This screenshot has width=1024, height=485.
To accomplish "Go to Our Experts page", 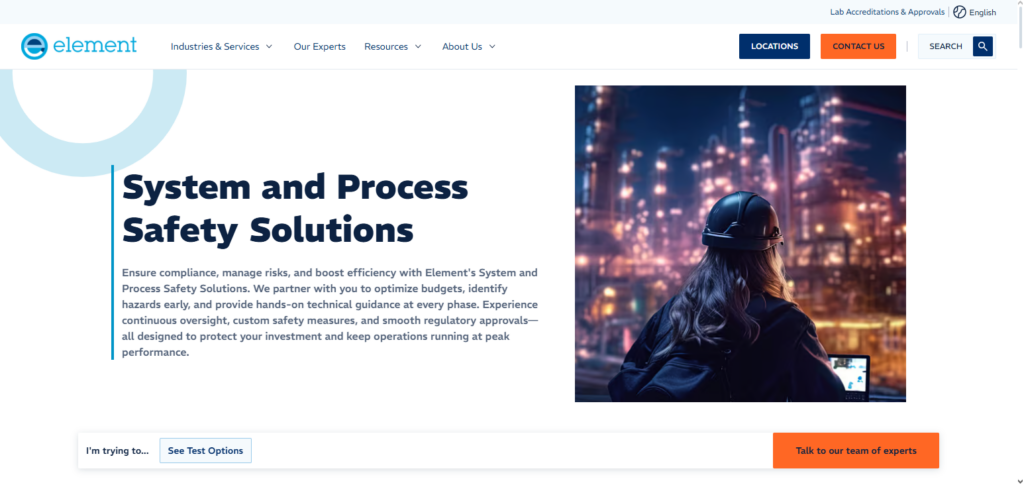I will coord(319,46).
